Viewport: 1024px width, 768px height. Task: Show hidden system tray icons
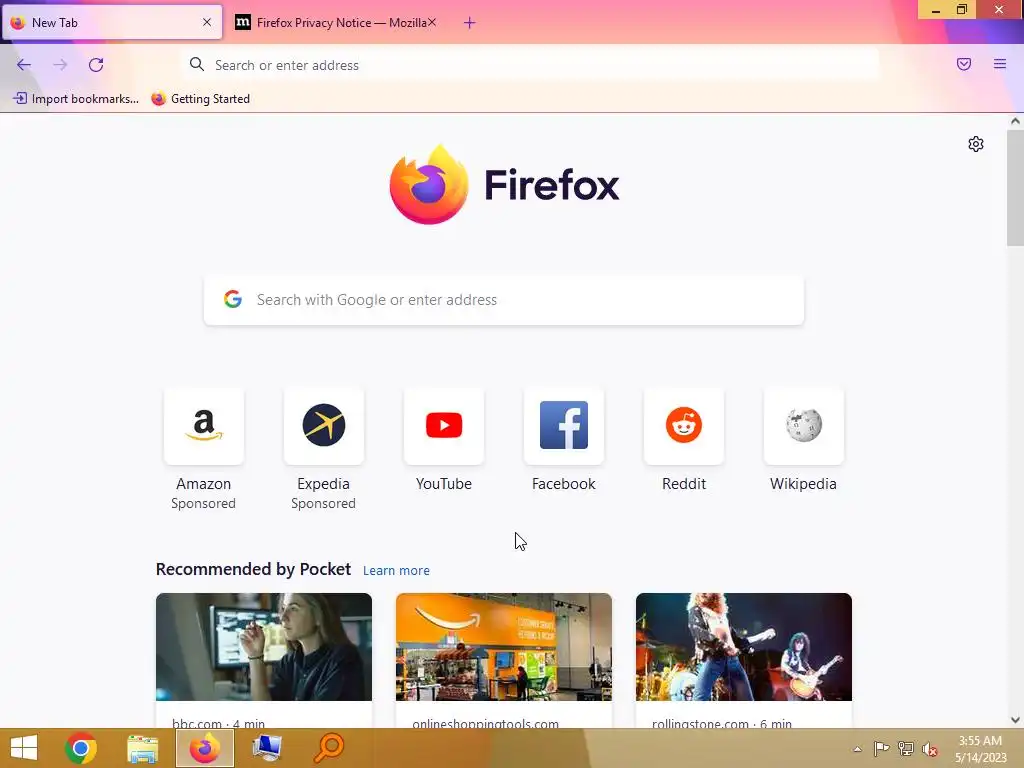point(857,749)
